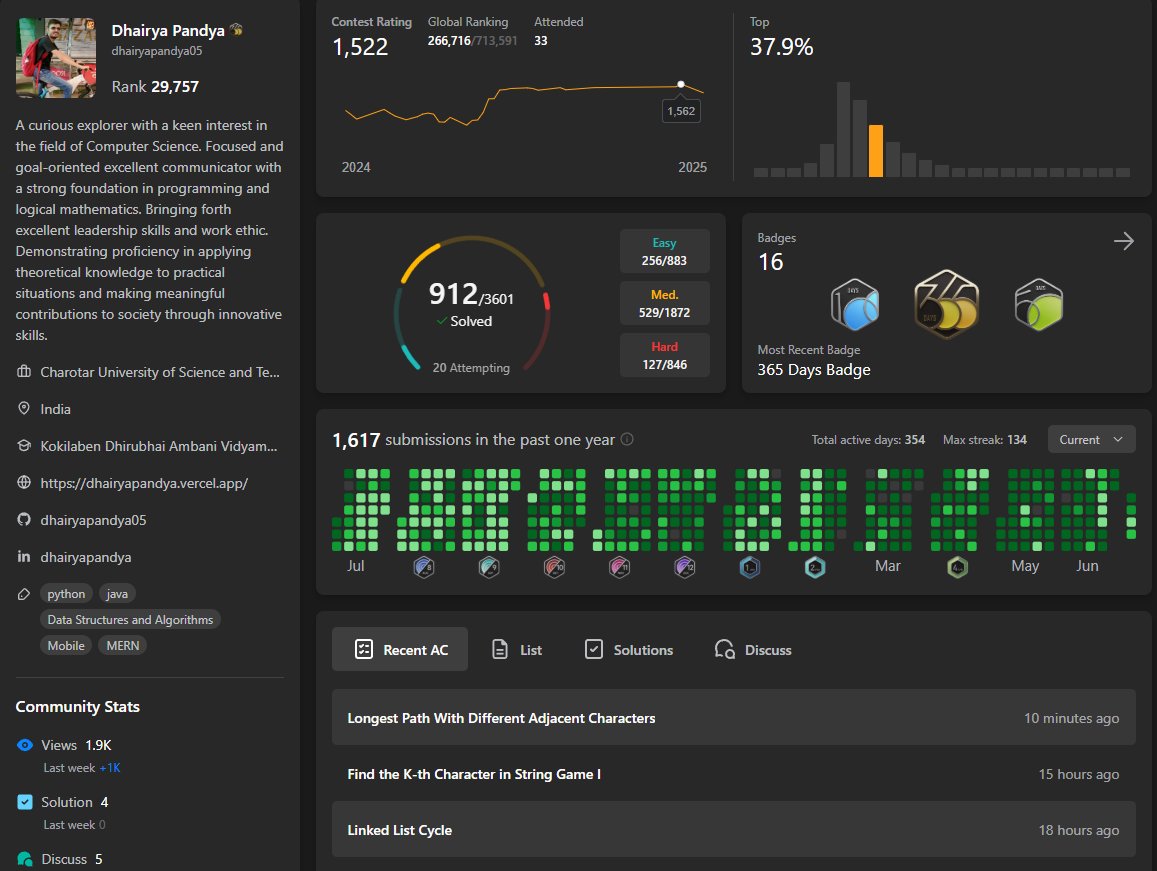Click the Solution checkmark icon
The height and width of the screenshot is (871, 1157).
(x=25, y=802)
